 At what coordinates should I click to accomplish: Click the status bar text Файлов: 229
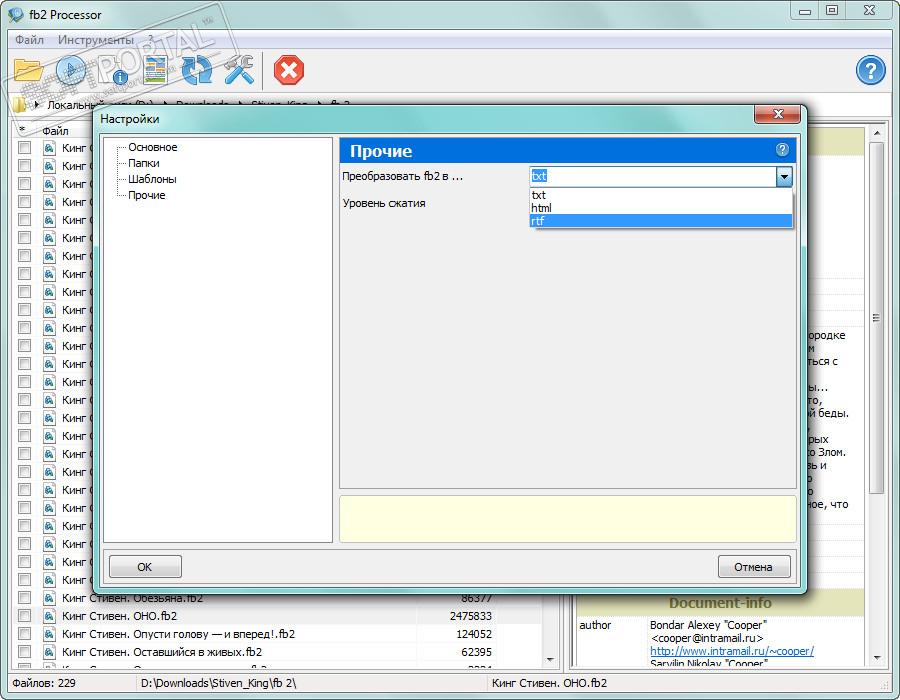click(x=44, y=683)
